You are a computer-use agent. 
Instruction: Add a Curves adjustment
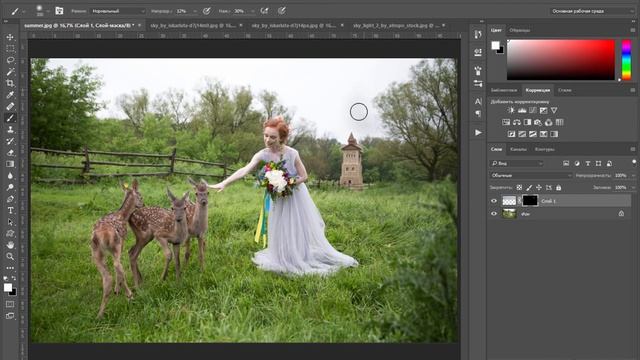tap(533, 110)
